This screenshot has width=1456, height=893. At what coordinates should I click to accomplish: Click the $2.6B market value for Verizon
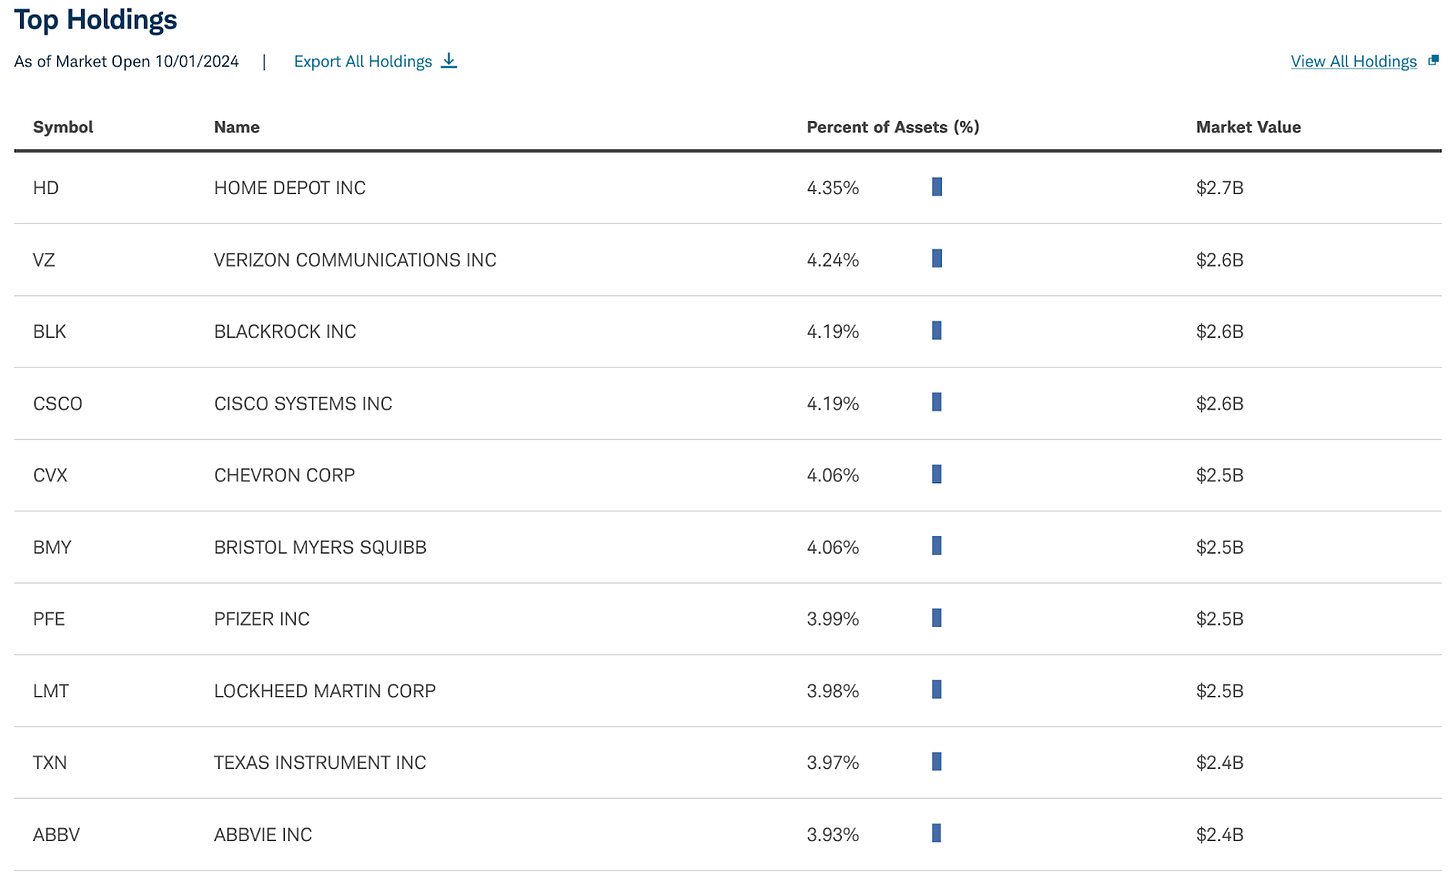click(x=1220, y=260)
